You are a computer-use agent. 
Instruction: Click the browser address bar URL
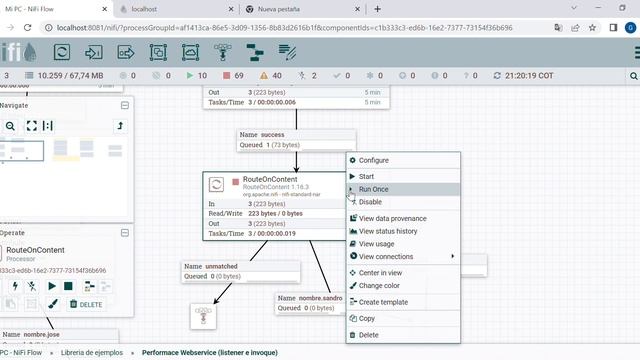tap(284, 28)
